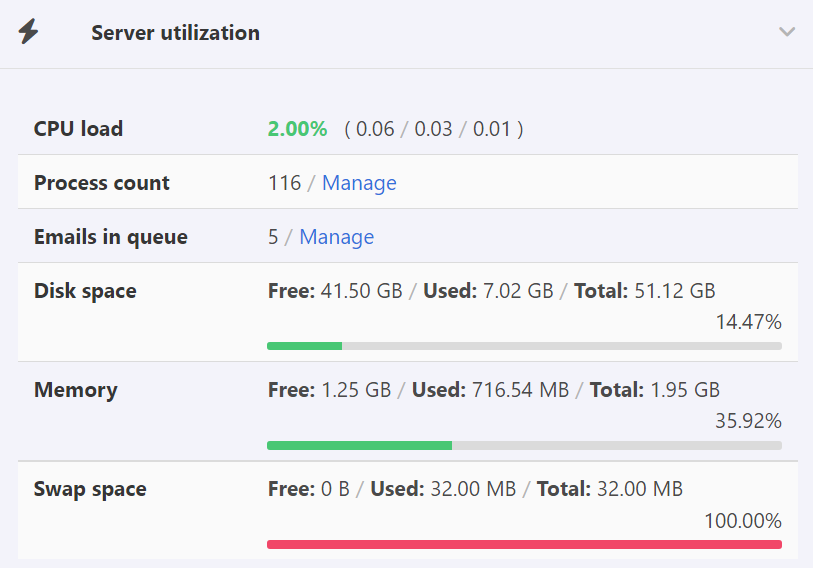Select the Memory row label

click(75, 390)
